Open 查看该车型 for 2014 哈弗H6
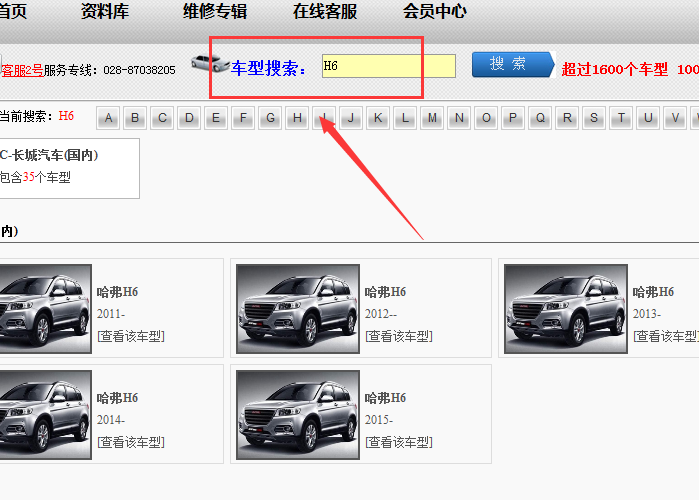This screenshot has height=500, width=699. [131, 442]
